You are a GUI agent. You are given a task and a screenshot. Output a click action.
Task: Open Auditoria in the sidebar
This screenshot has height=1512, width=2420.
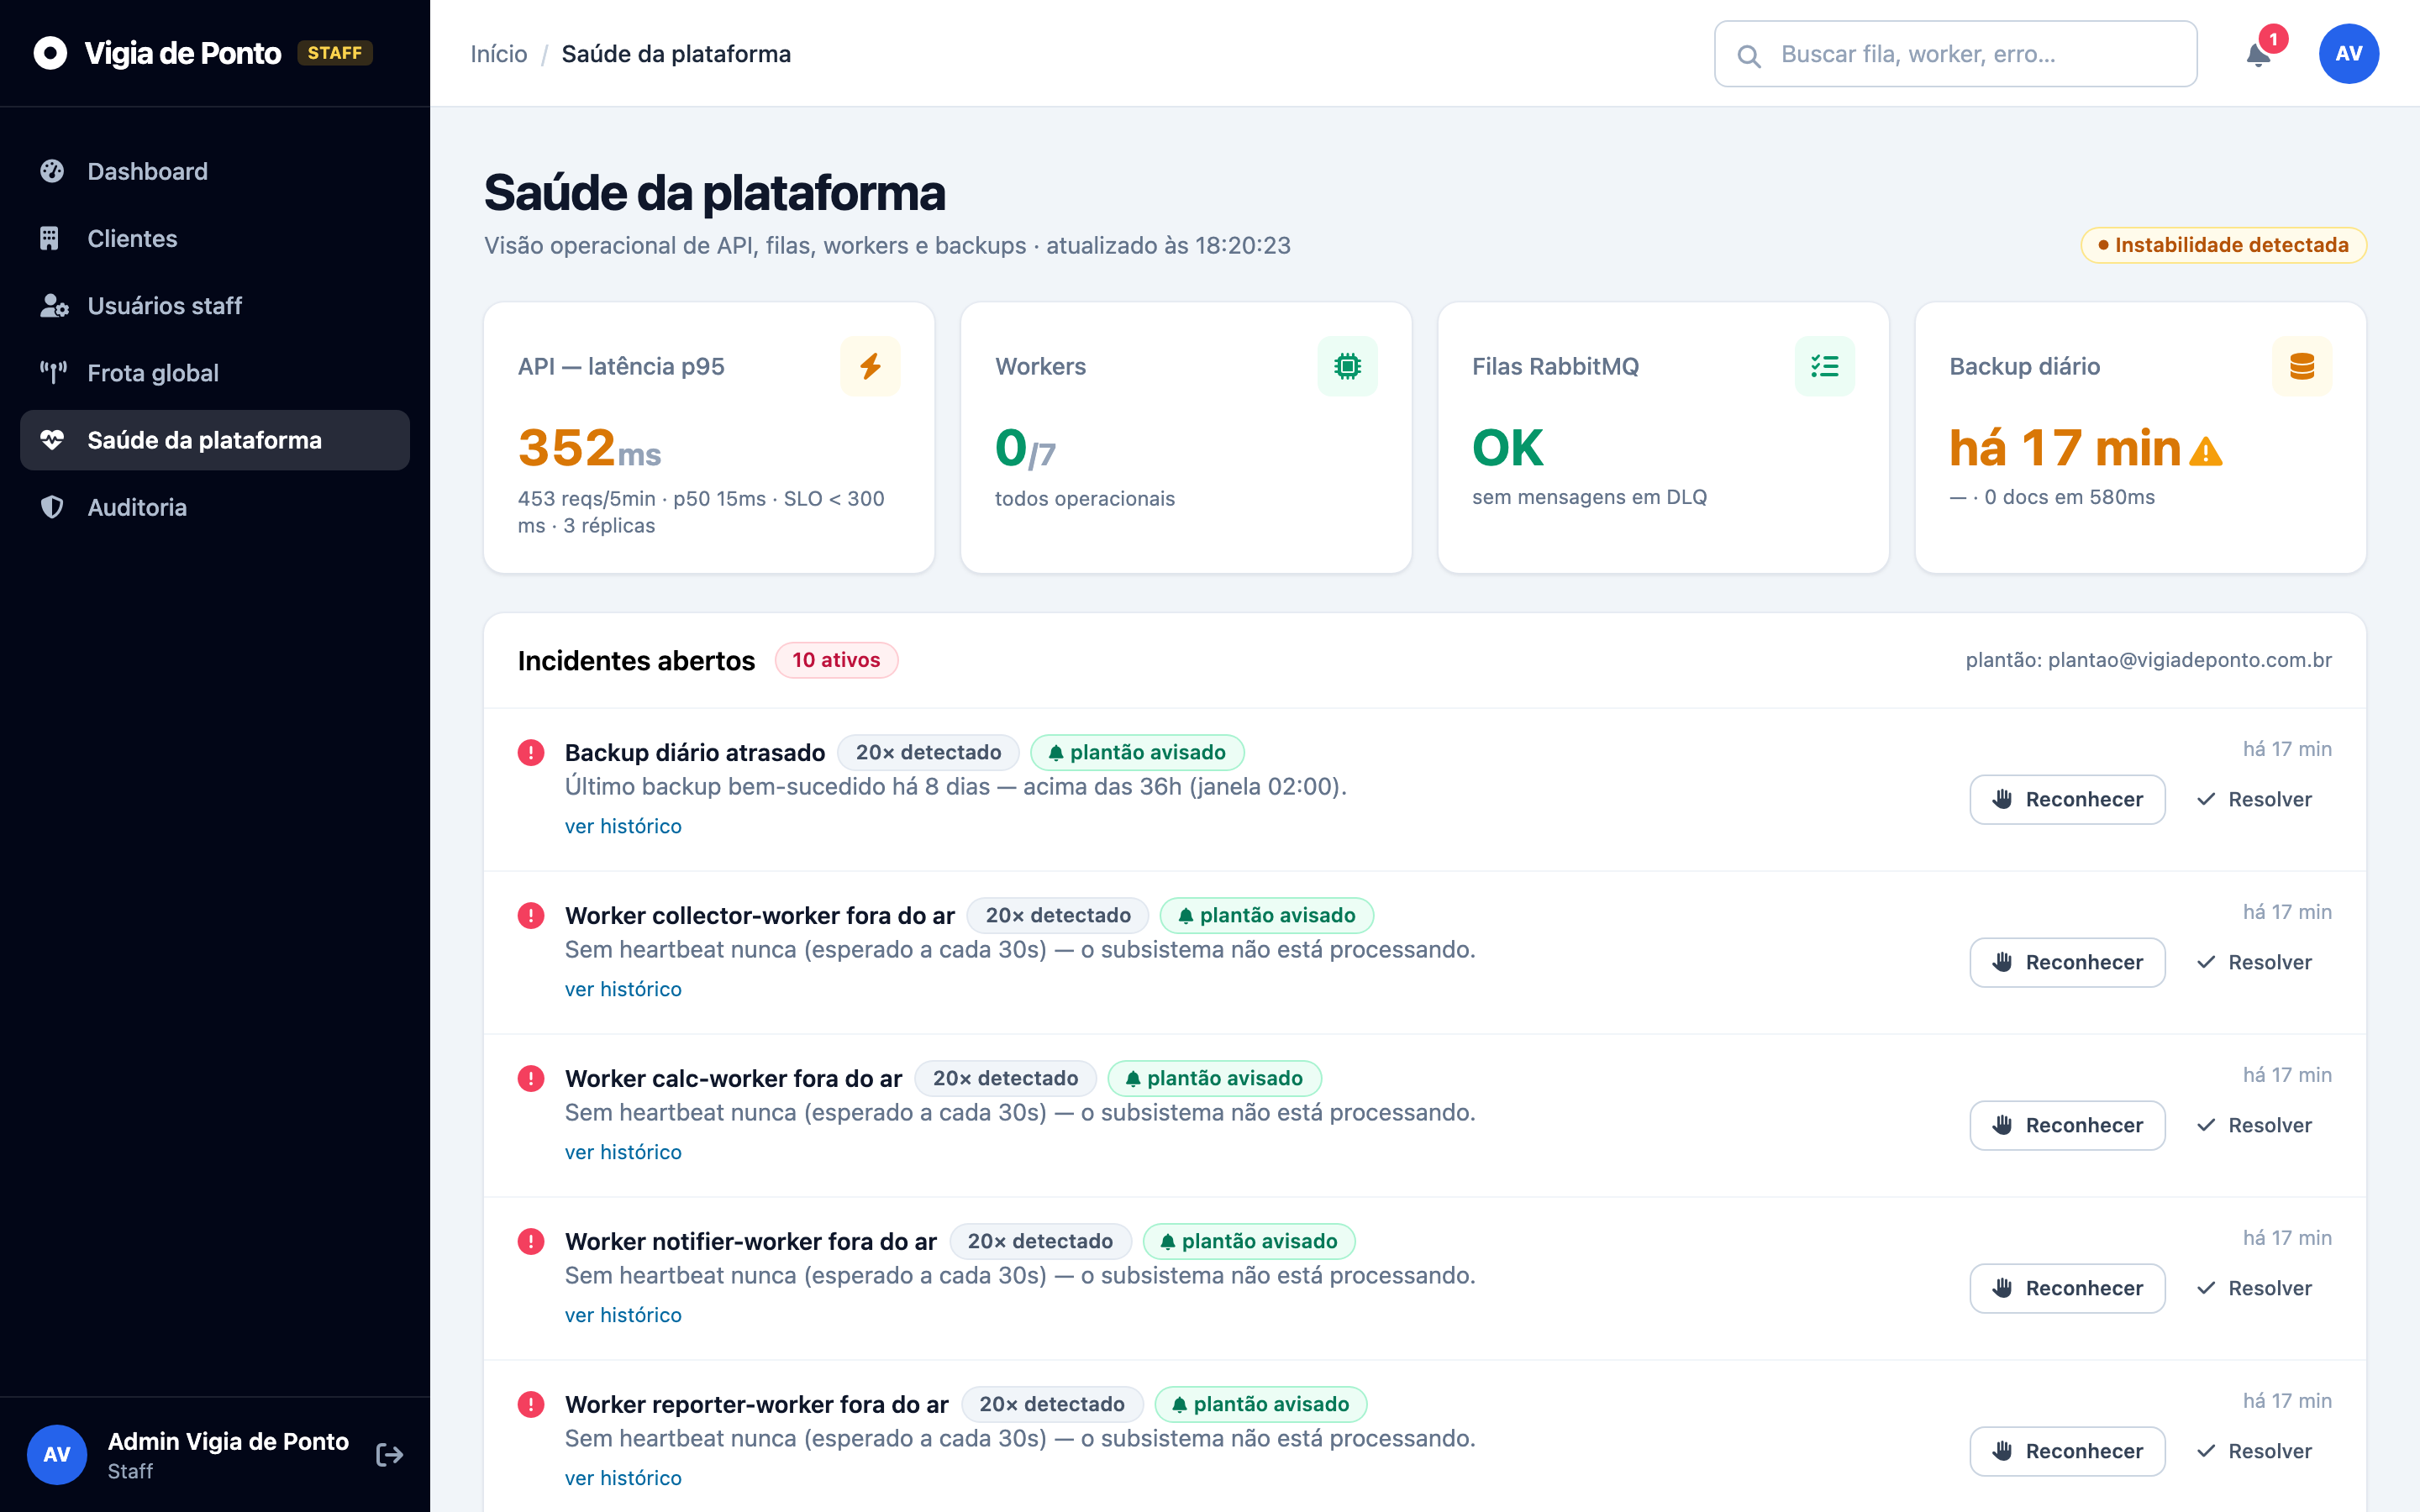[215, 507]
